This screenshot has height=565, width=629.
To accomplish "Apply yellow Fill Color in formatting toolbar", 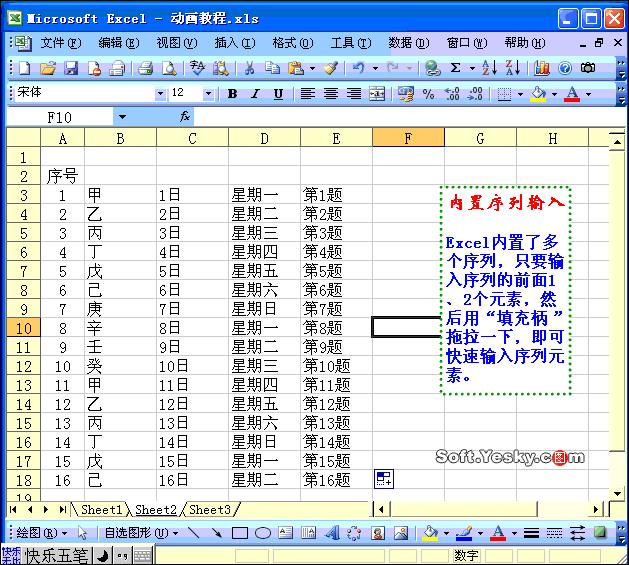I will click(538, 94).
